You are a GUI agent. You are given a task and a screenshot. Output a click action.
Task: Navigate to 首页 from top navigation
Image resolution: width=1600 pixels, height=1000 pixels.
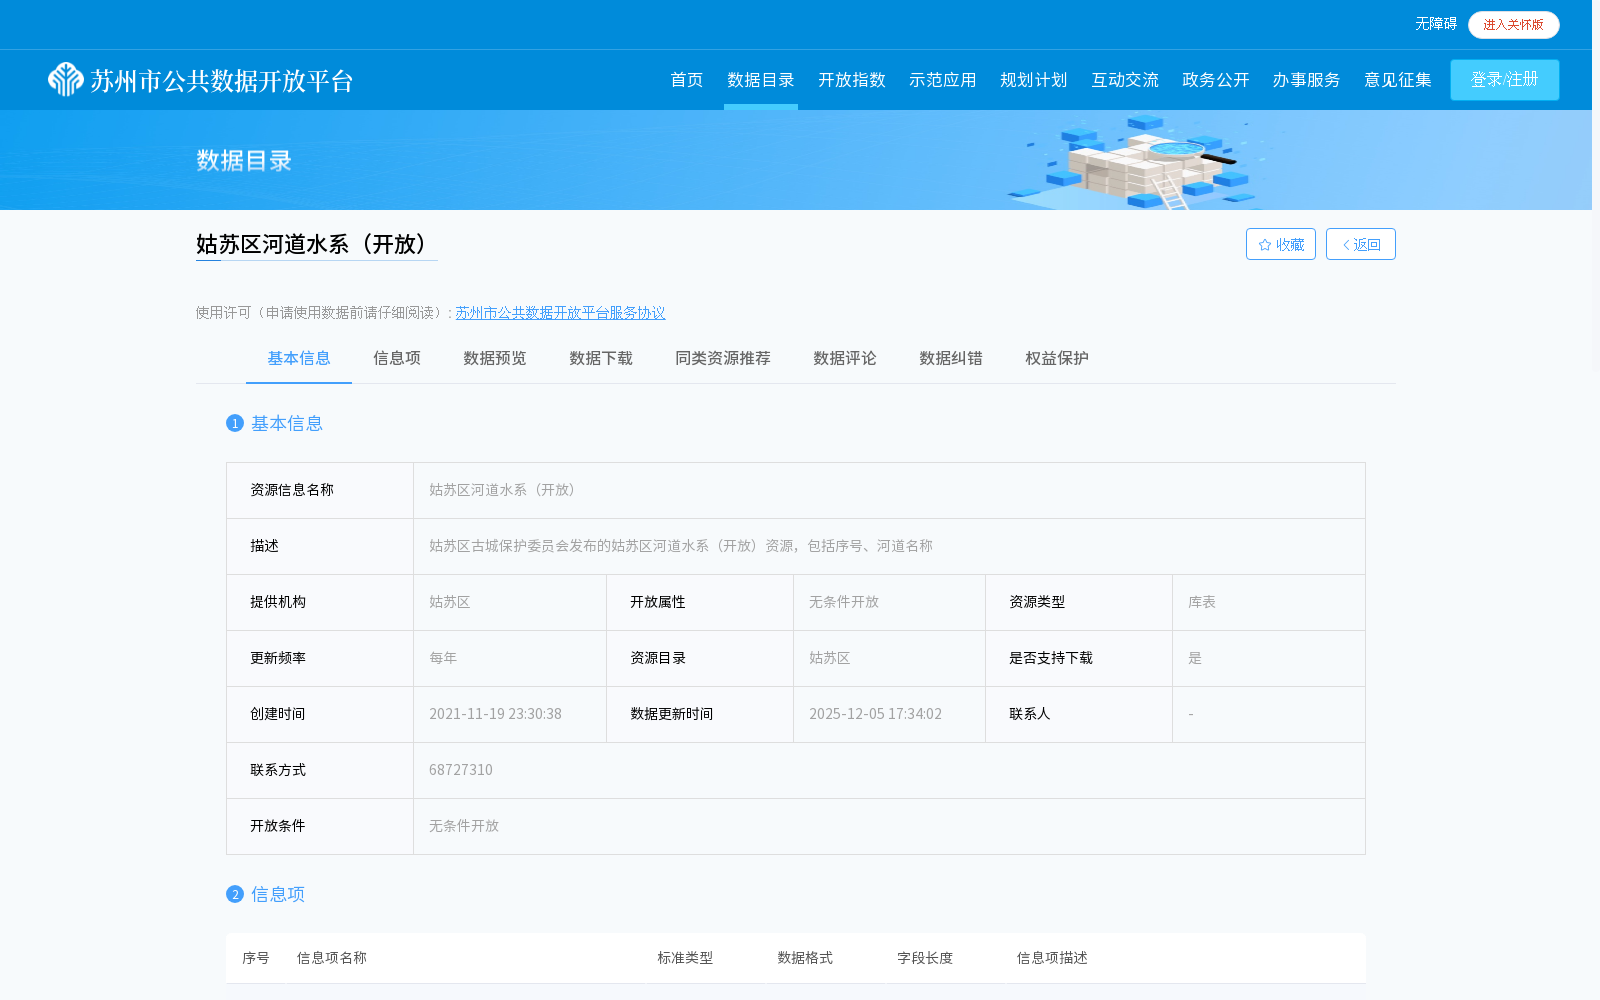click(686, 80)
